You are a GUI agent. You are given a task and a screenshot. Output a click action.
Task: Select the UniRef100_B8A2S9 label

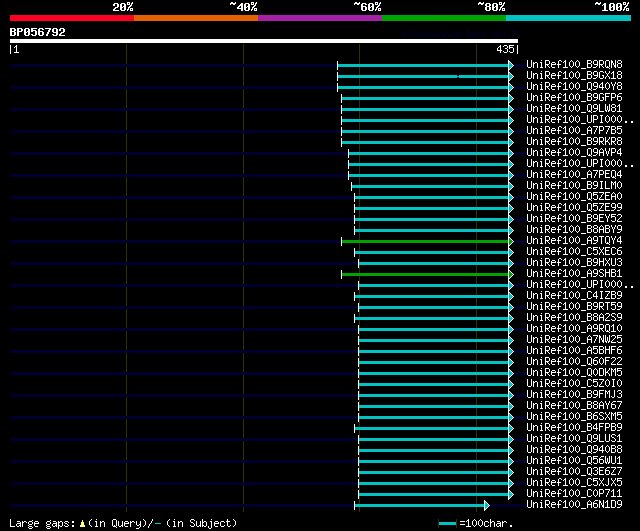(574, 318)
